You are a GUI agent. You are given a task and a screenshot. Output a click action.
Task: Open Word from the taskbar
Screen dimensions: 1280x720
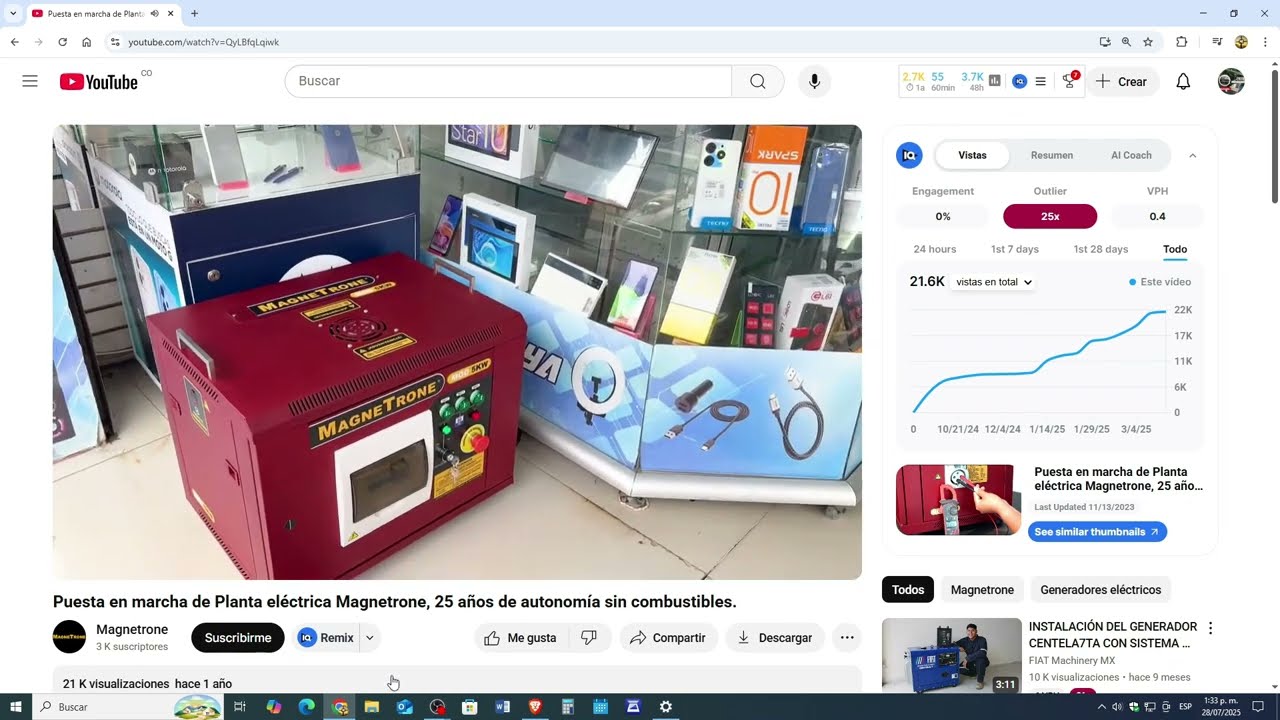click(x=502, y=707)
